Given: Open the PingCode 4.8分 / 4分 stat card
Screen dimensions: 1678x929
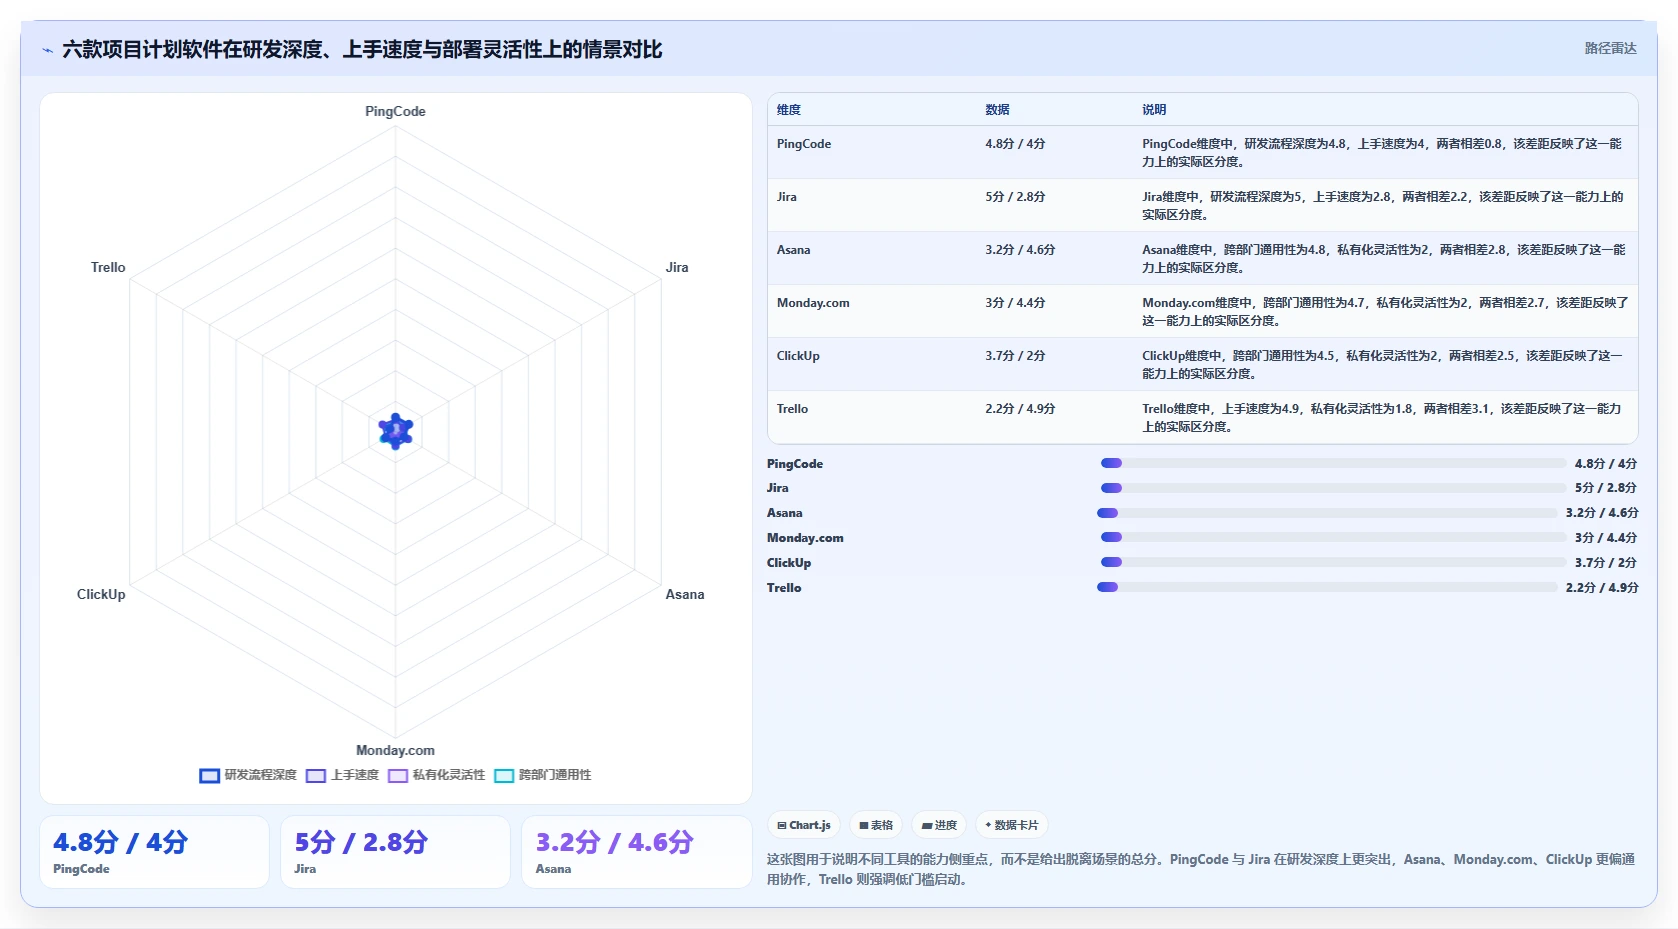Looking at the screenshot, I should click(154, 852).
